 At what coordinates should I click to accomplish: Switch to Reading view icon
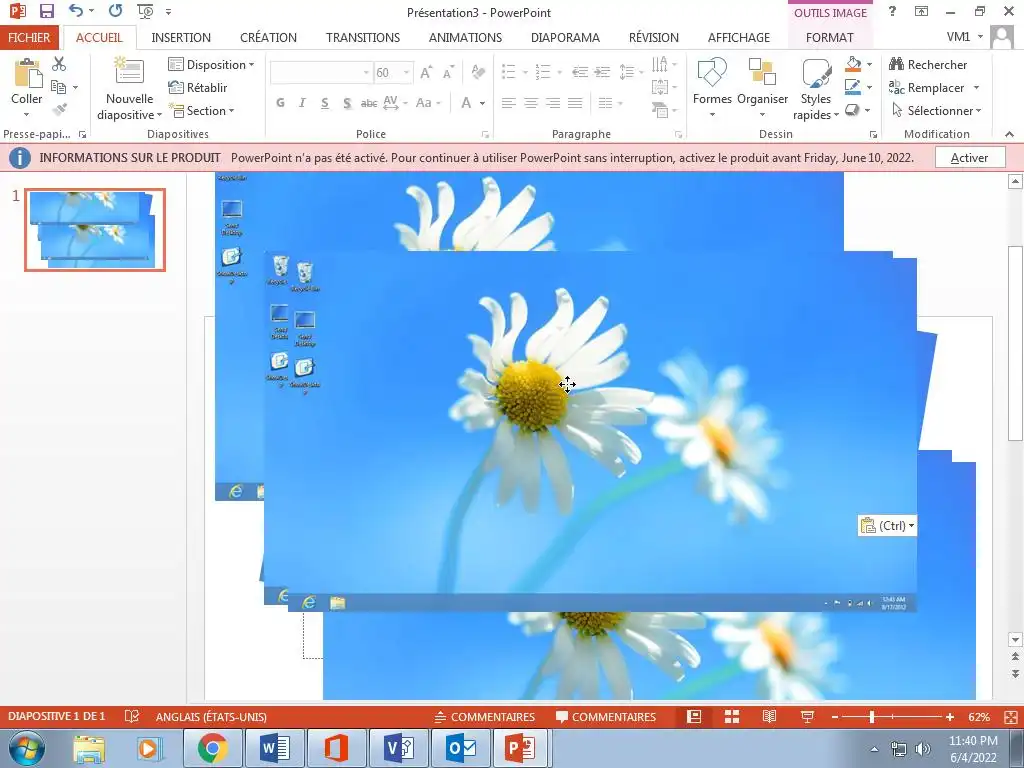(x=769, y=717)
